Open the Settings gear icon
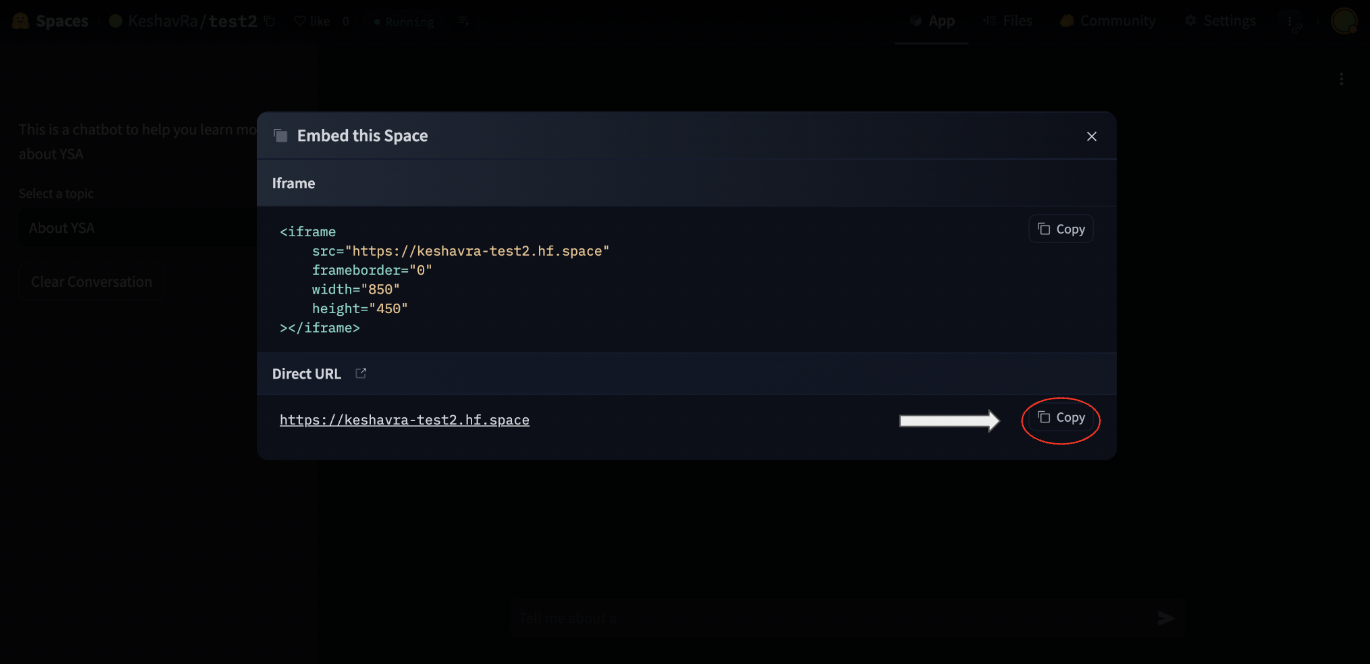 pyautogui.click(x=1190, y=20)
